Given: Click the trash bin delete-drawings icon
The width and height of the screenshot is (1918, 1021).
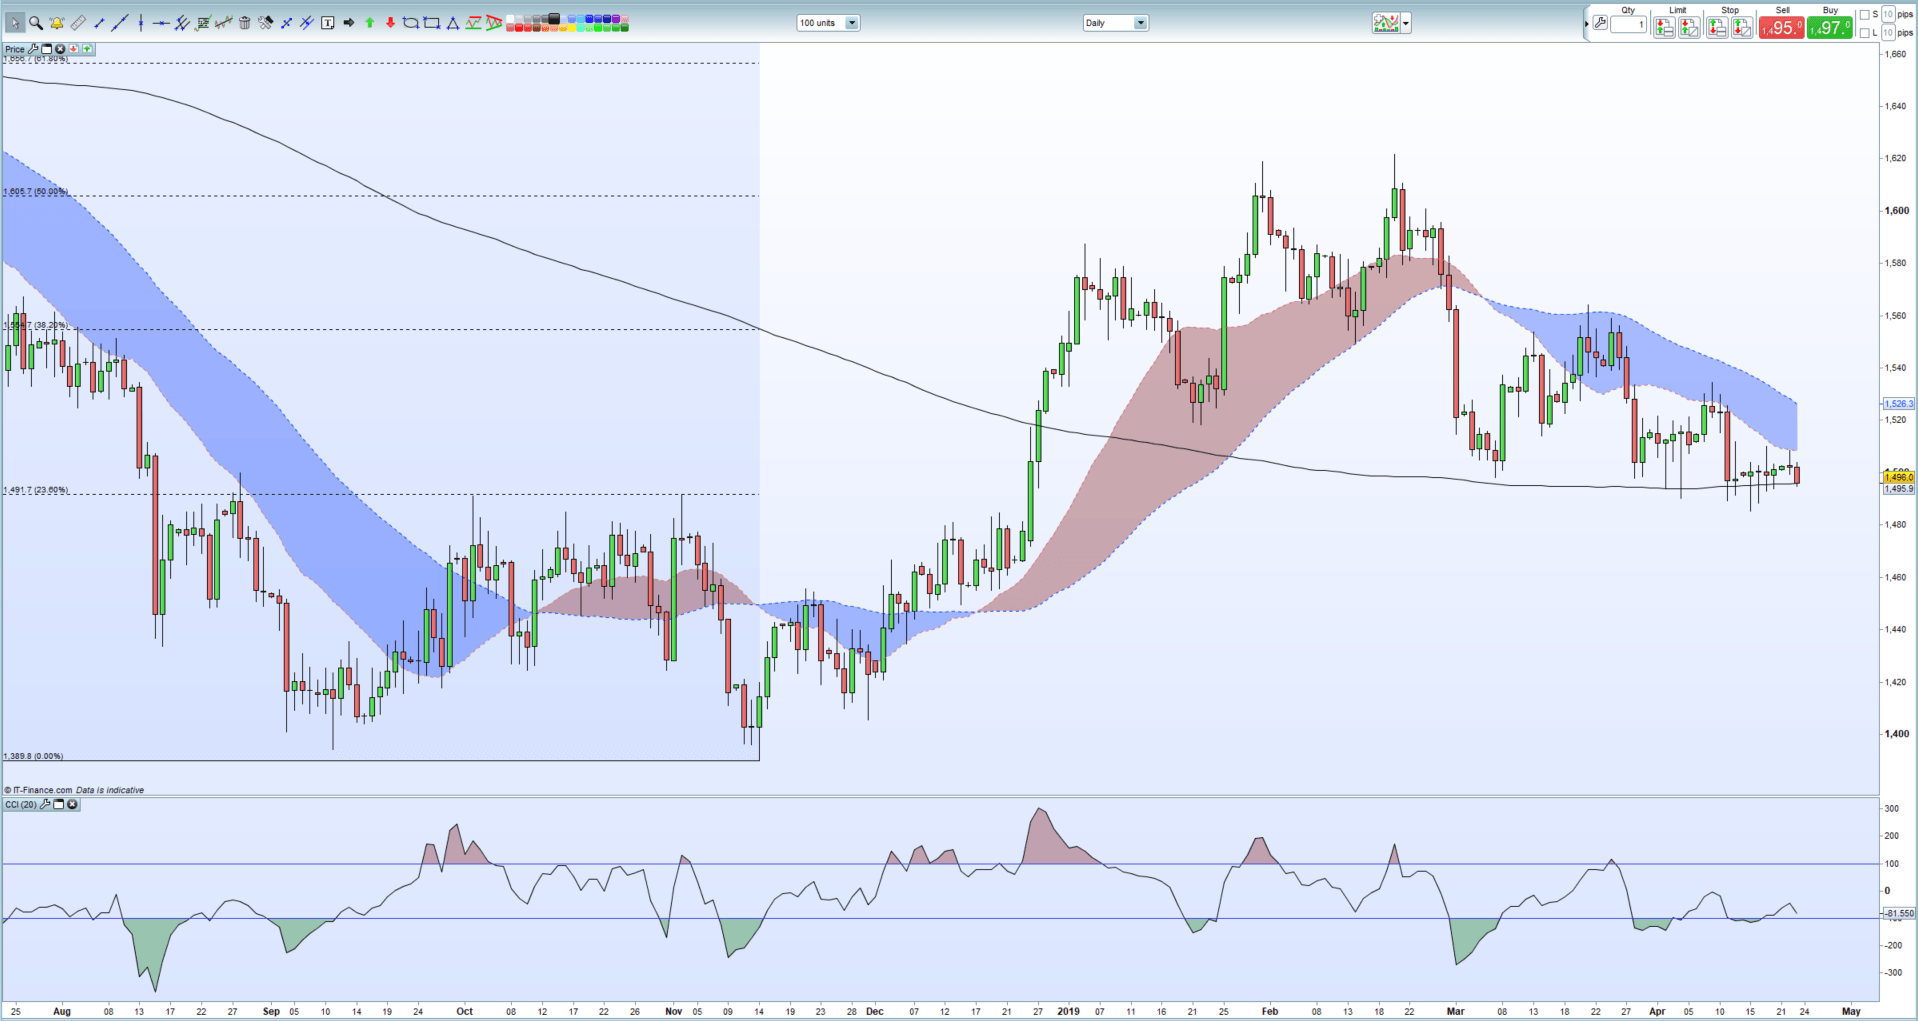Looking at the screenshot, I should tap(244, 23).
